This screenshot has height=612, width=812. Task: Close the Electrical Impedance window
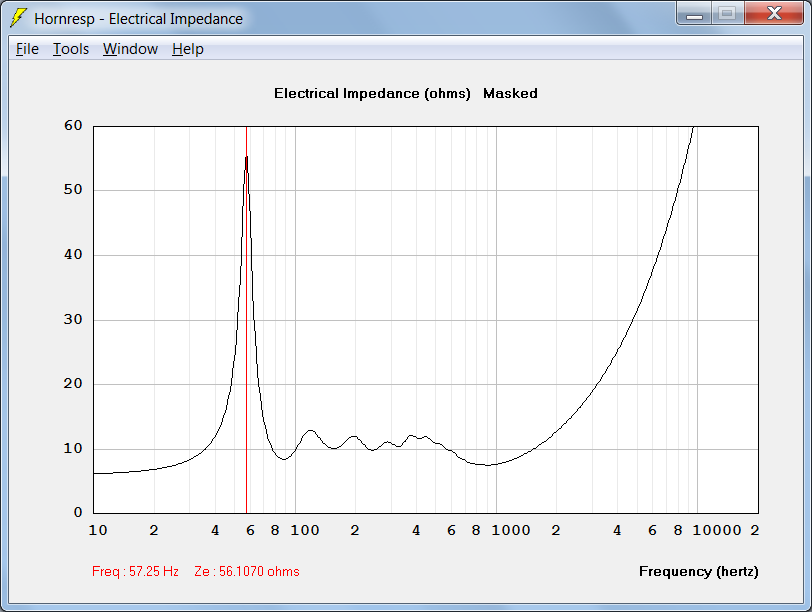774,14
